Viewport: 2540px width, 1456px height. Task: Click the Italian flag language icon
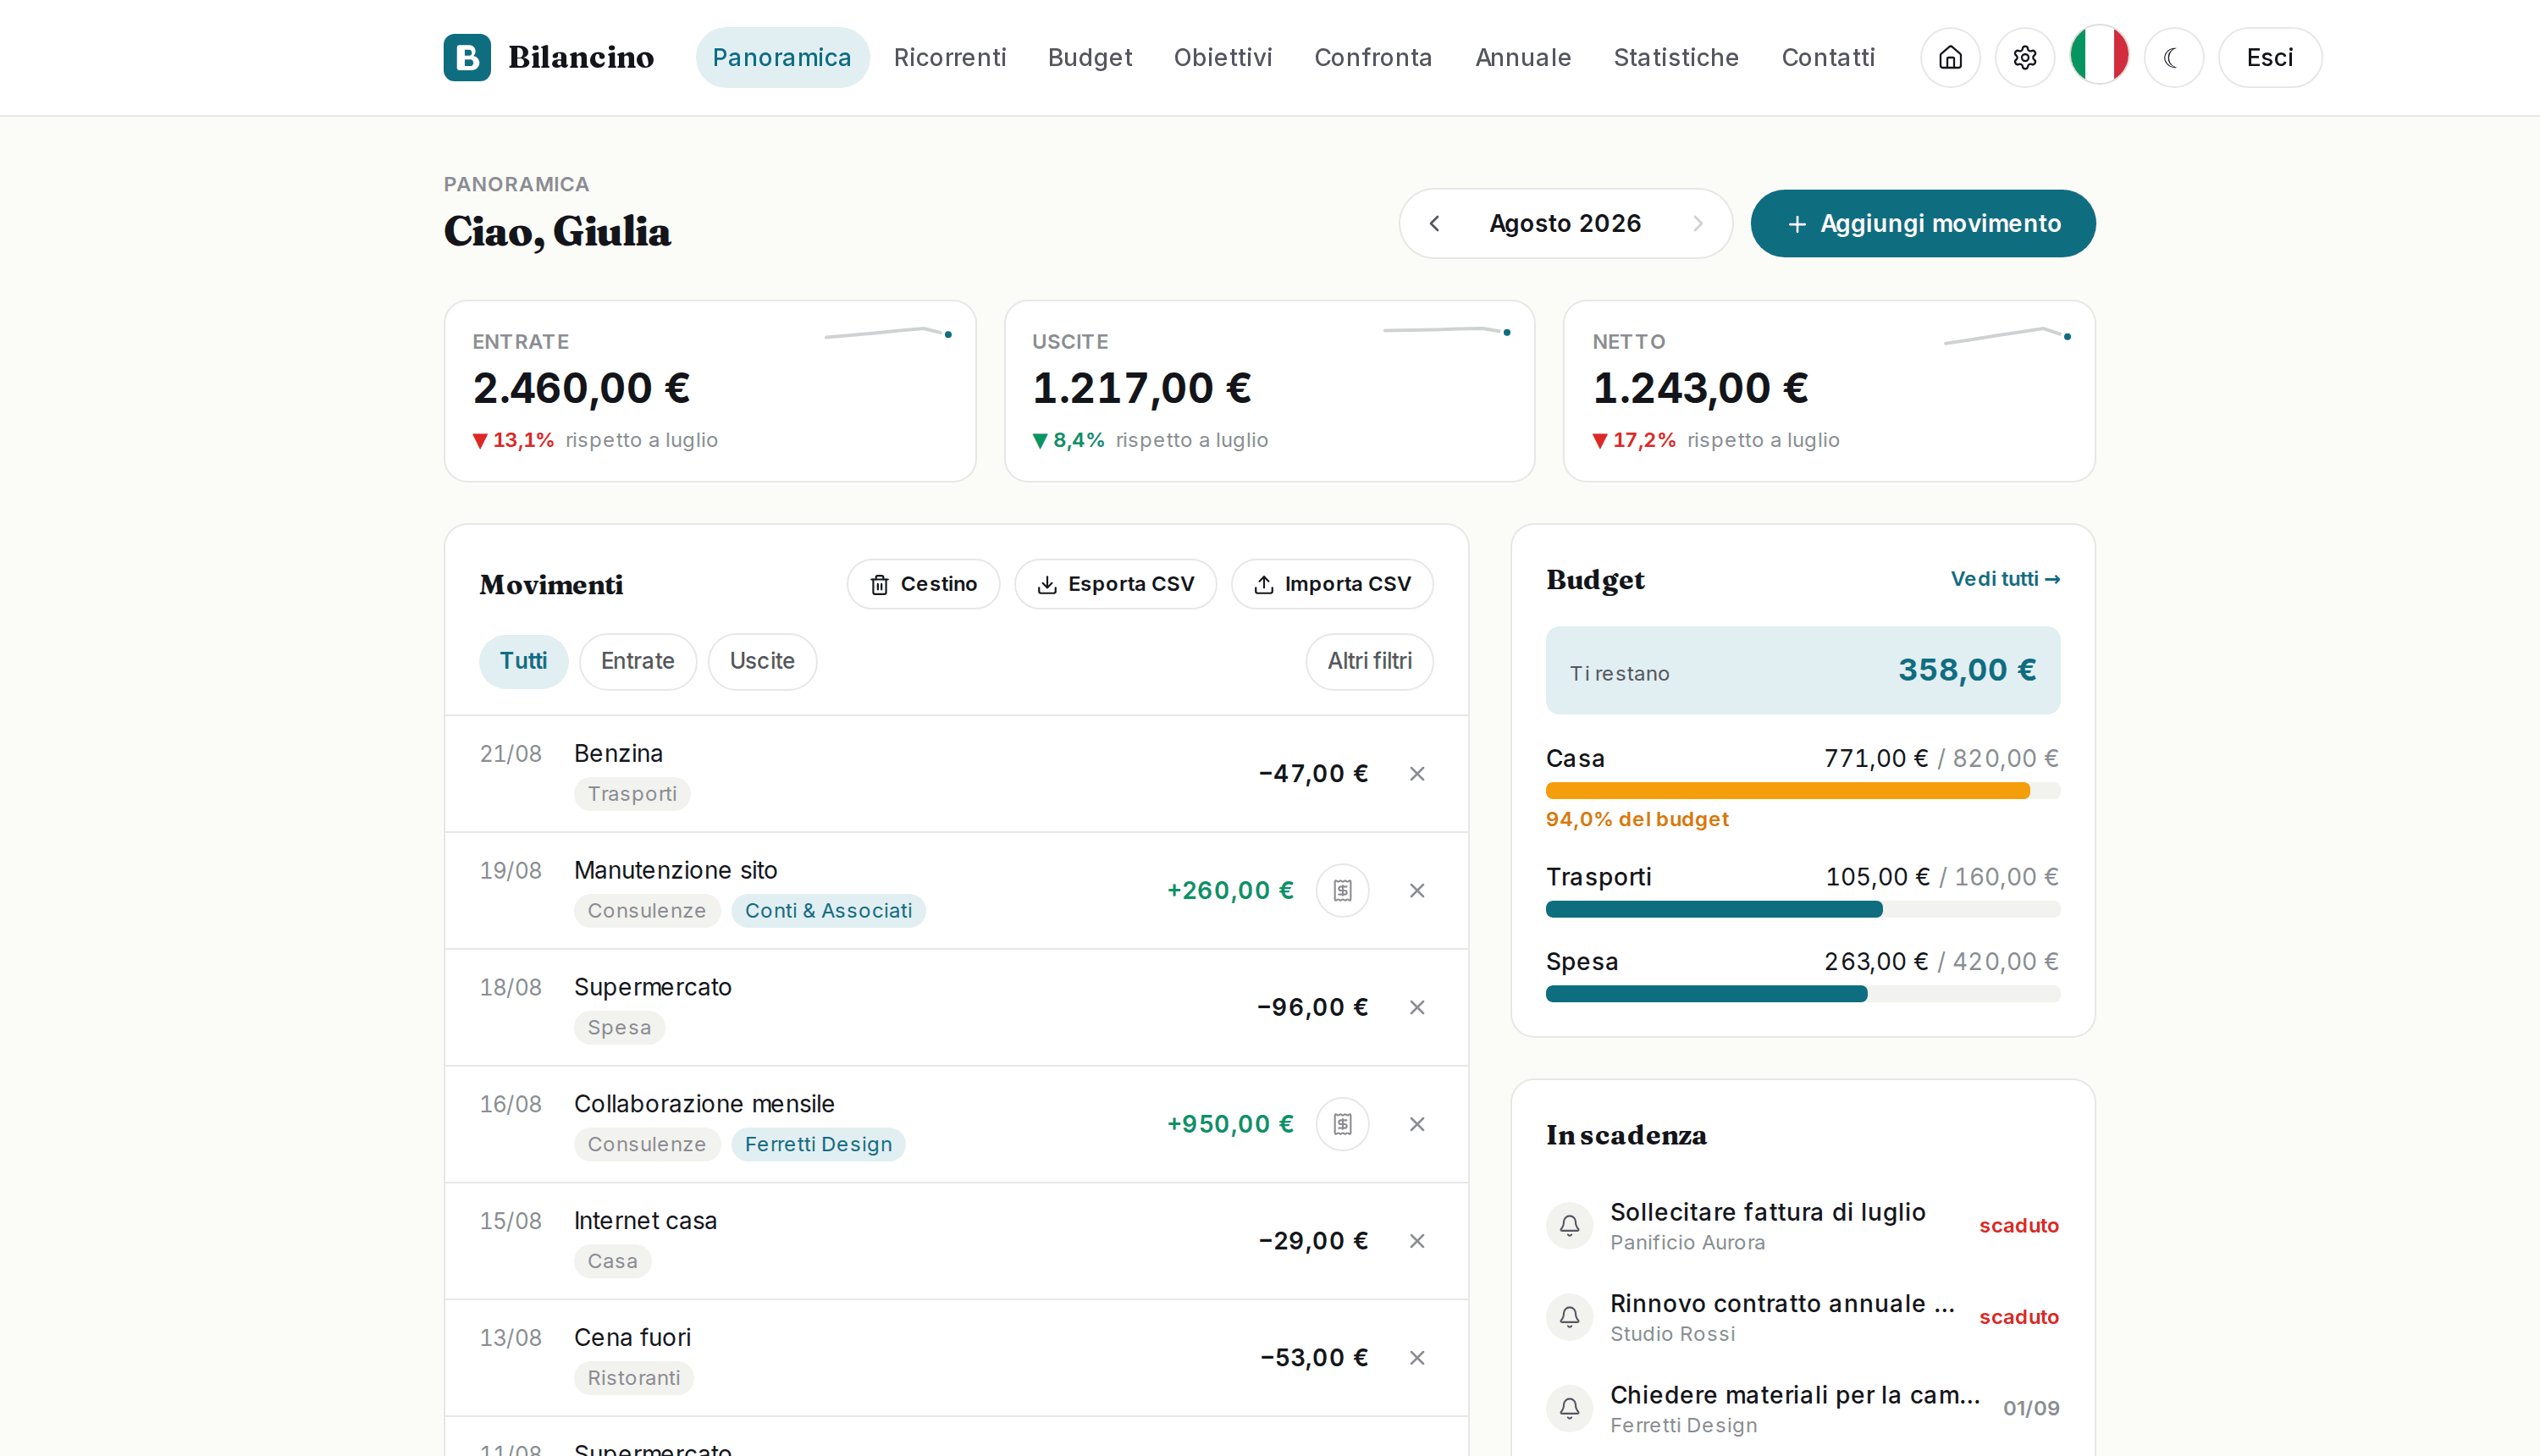[2099, 55]
